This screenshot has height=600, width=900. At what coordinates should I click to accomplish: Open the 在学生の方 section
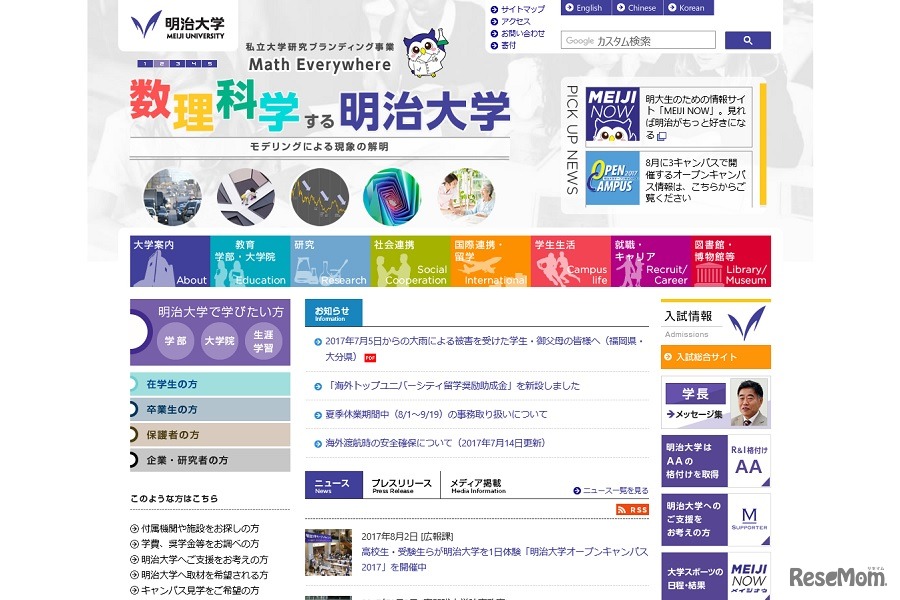[210, 384]
